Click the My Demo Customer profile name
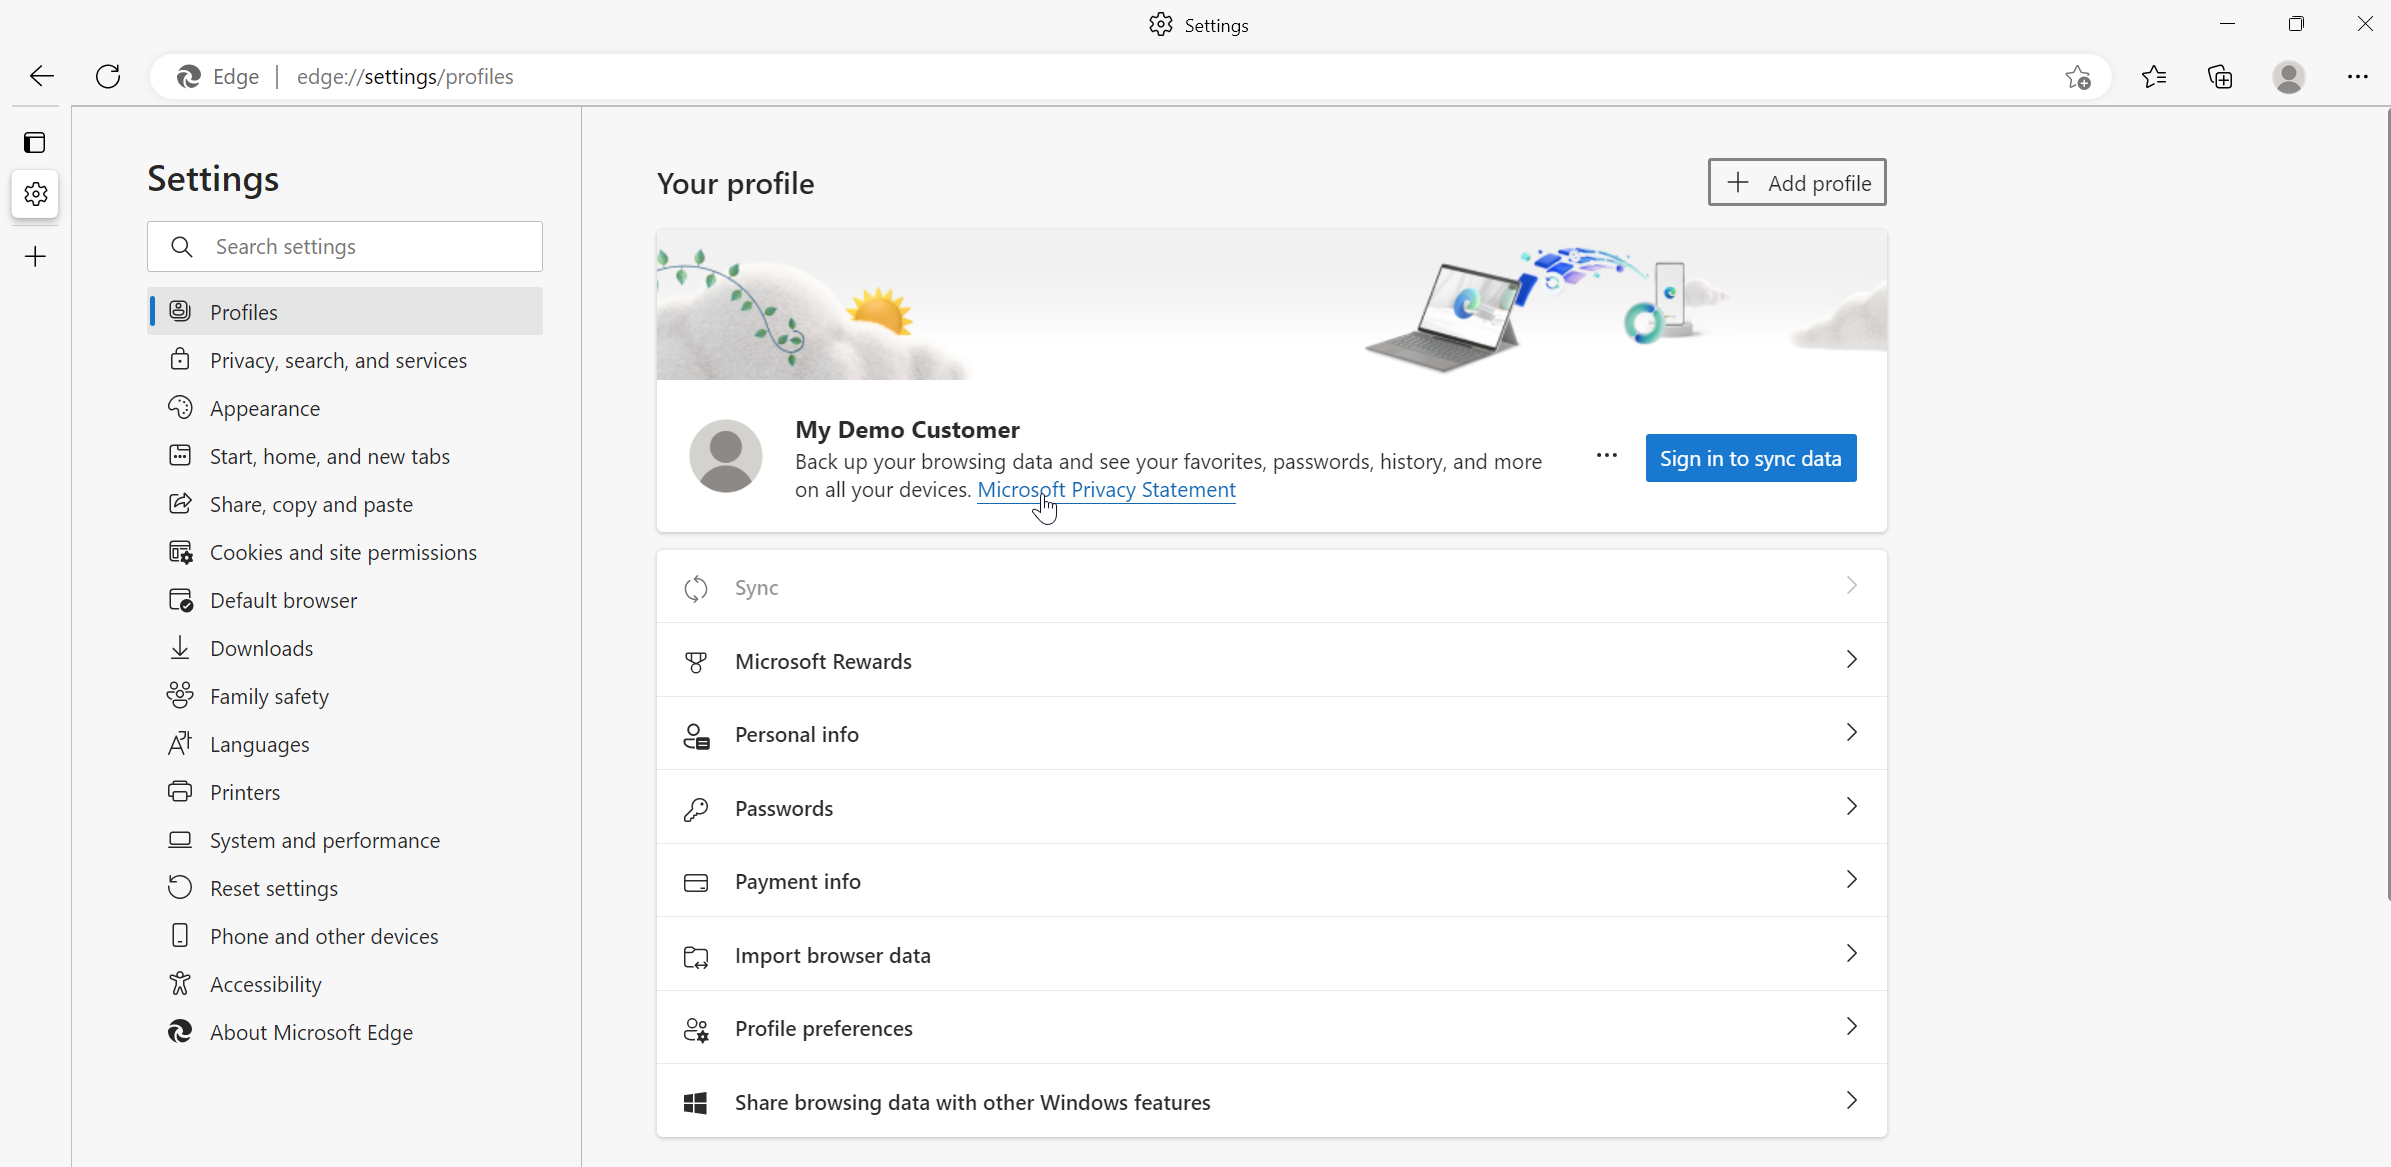 pyautogui.click(x=908, y=430)
